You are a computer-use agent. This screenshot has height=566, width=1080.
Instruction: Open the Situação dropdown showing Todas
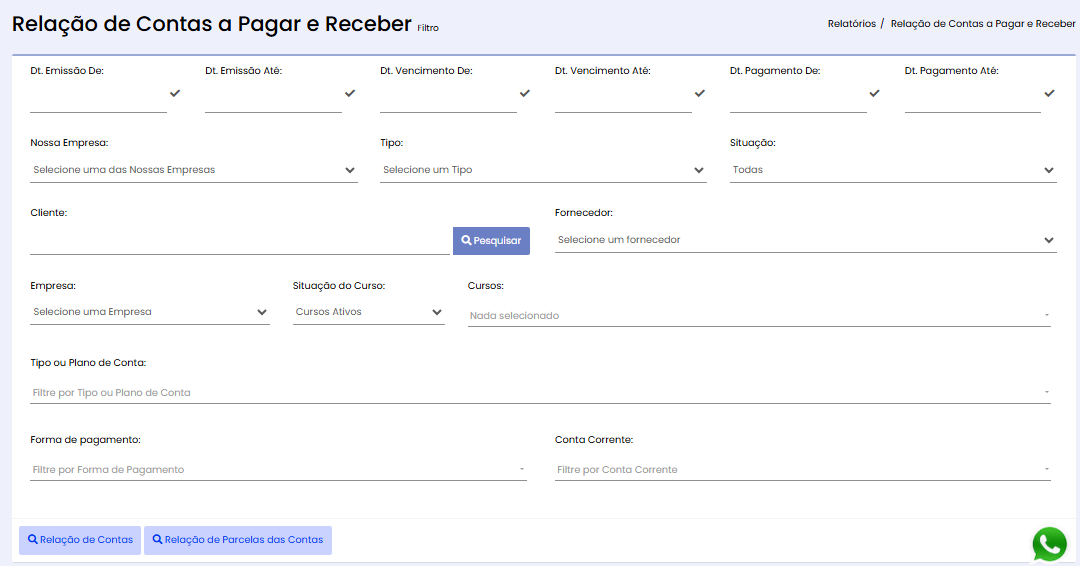893,170
